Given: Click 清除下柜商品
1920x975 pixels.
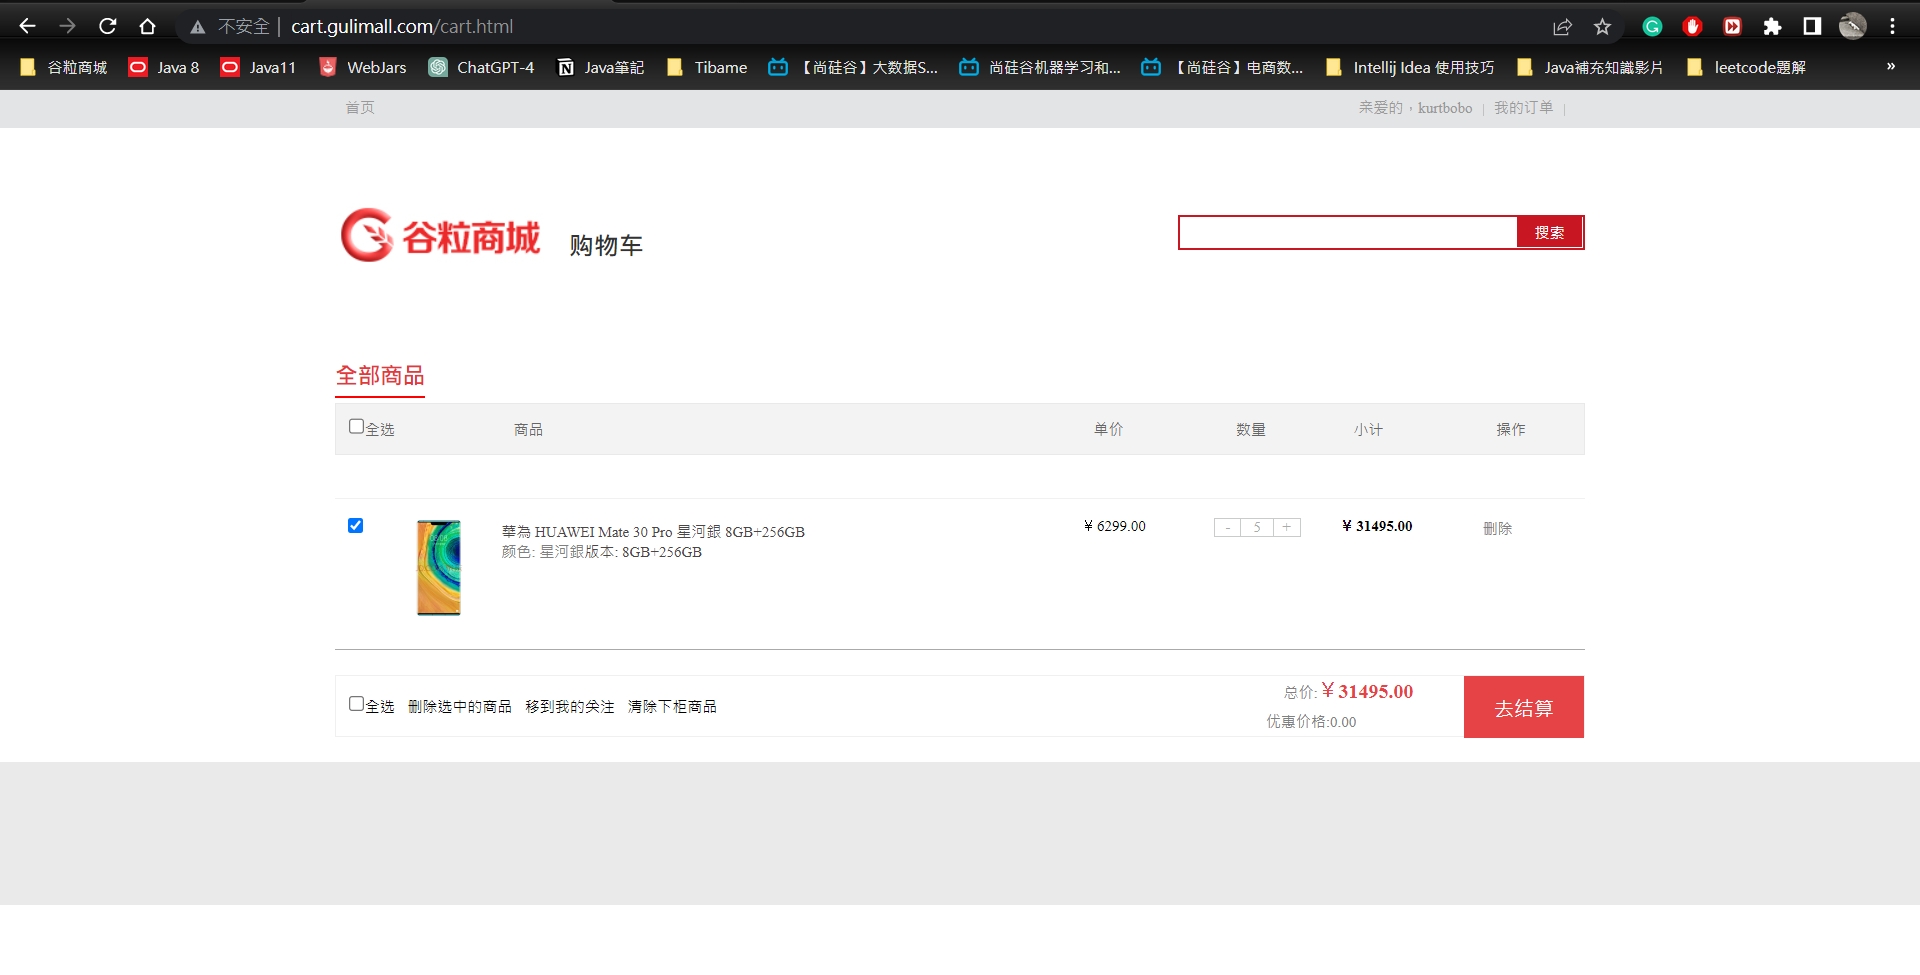Looking at the screenshot, I should point(672,707).
